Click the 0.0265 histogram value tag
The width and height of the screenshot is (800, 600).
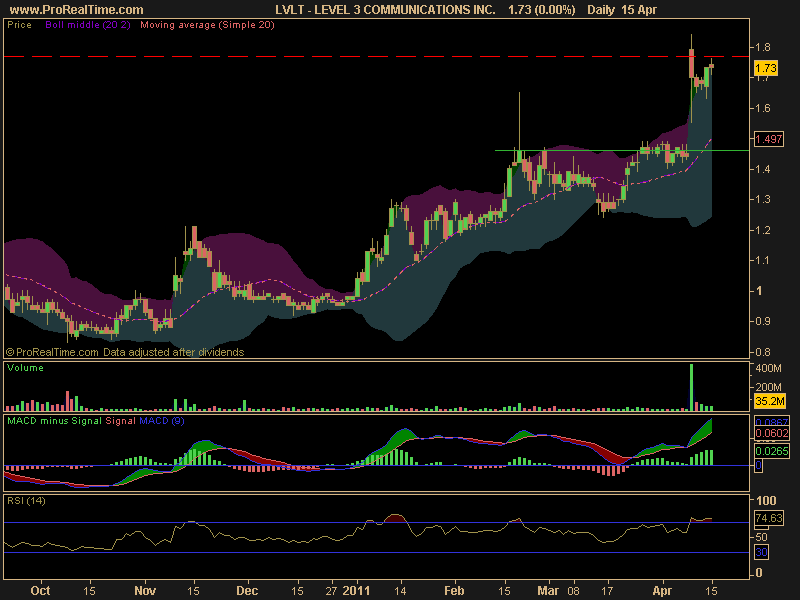(771, 451)
